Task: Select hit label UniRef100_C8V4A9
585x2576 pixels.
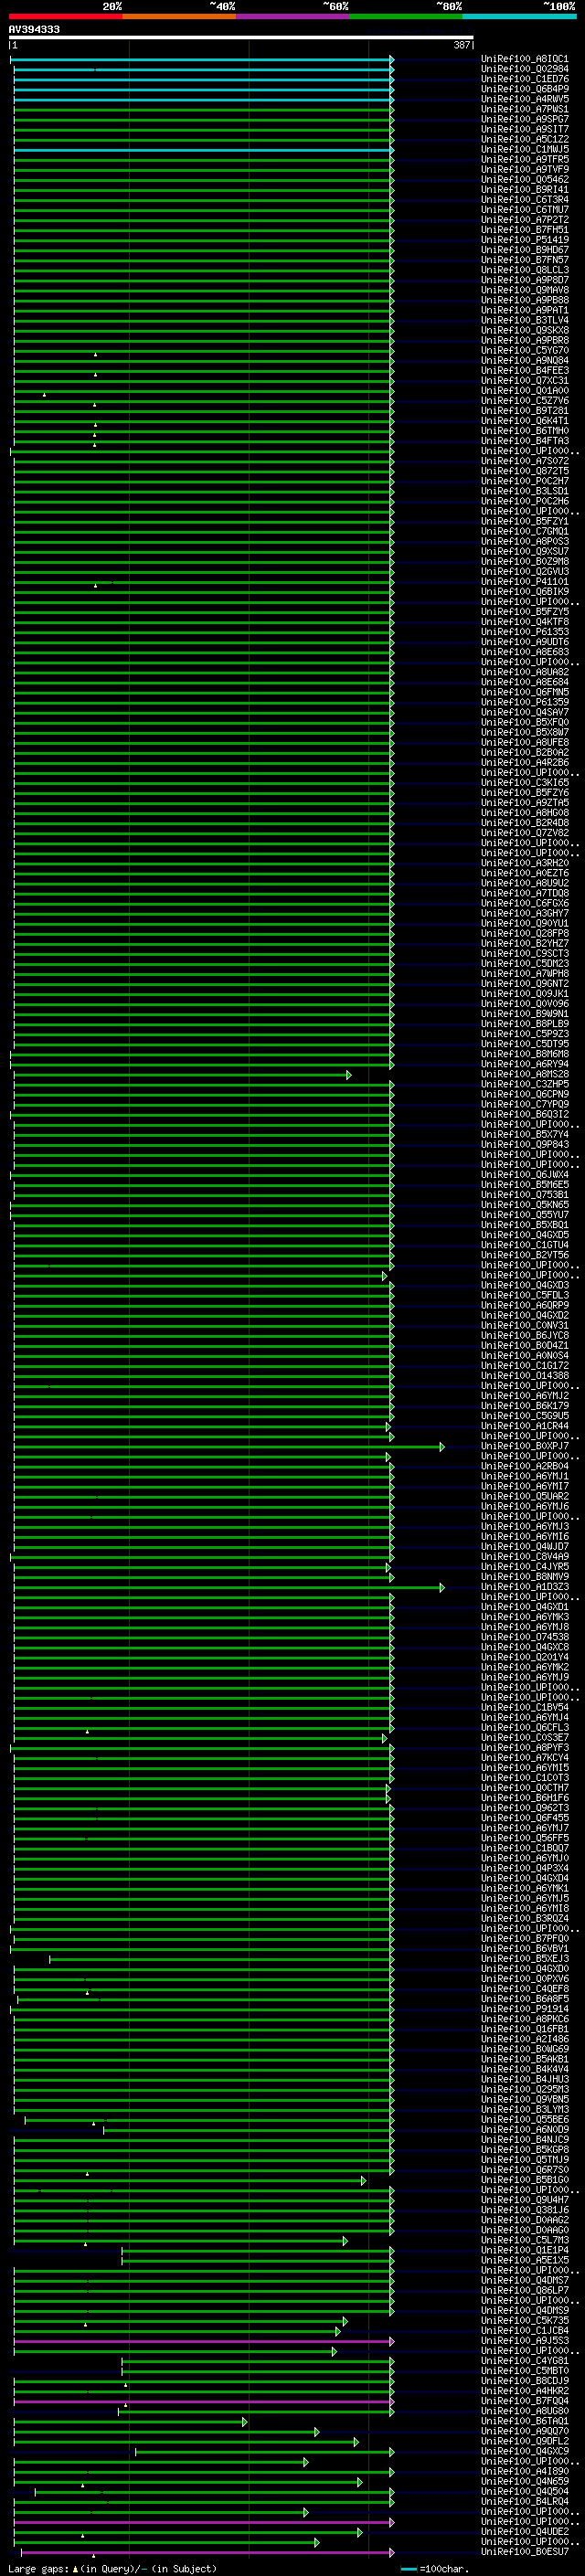Action: pyautogui.click(x=525, y=1557)
